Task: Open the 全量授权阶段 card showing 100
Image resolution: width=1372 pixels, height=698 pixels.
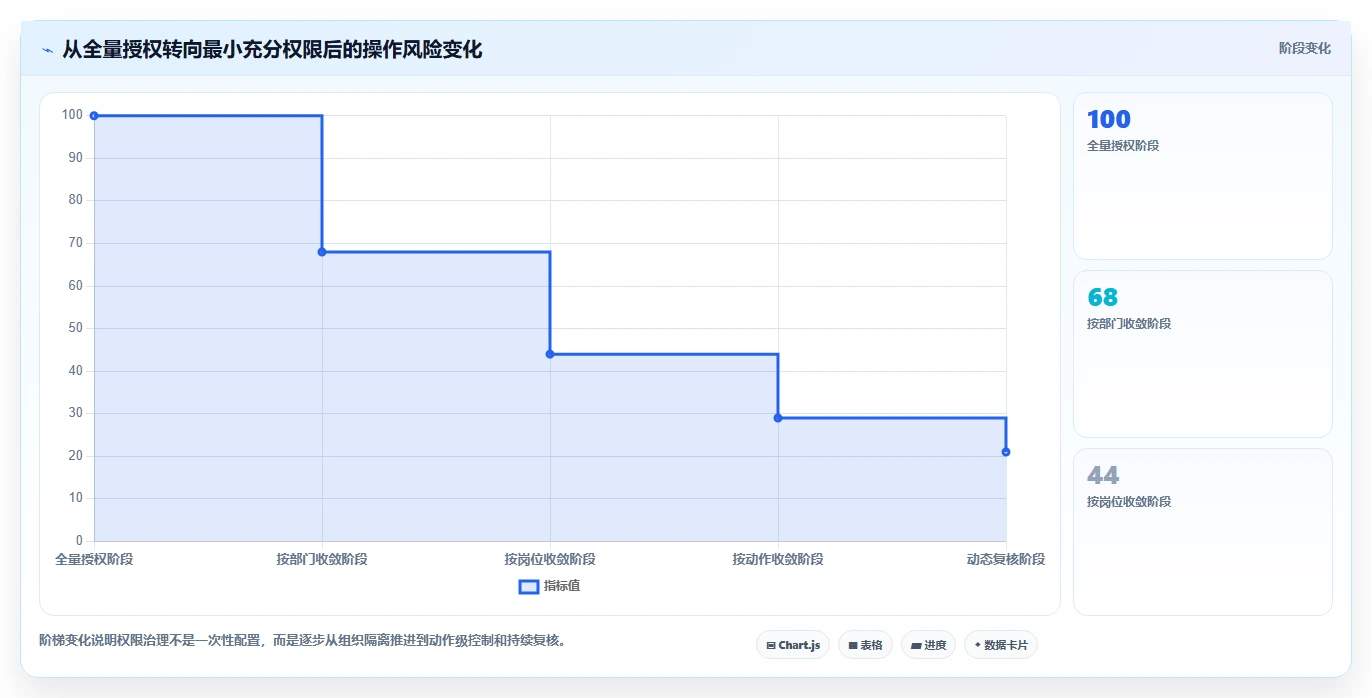Action: pyautogui.click(x=1203, y=176)
